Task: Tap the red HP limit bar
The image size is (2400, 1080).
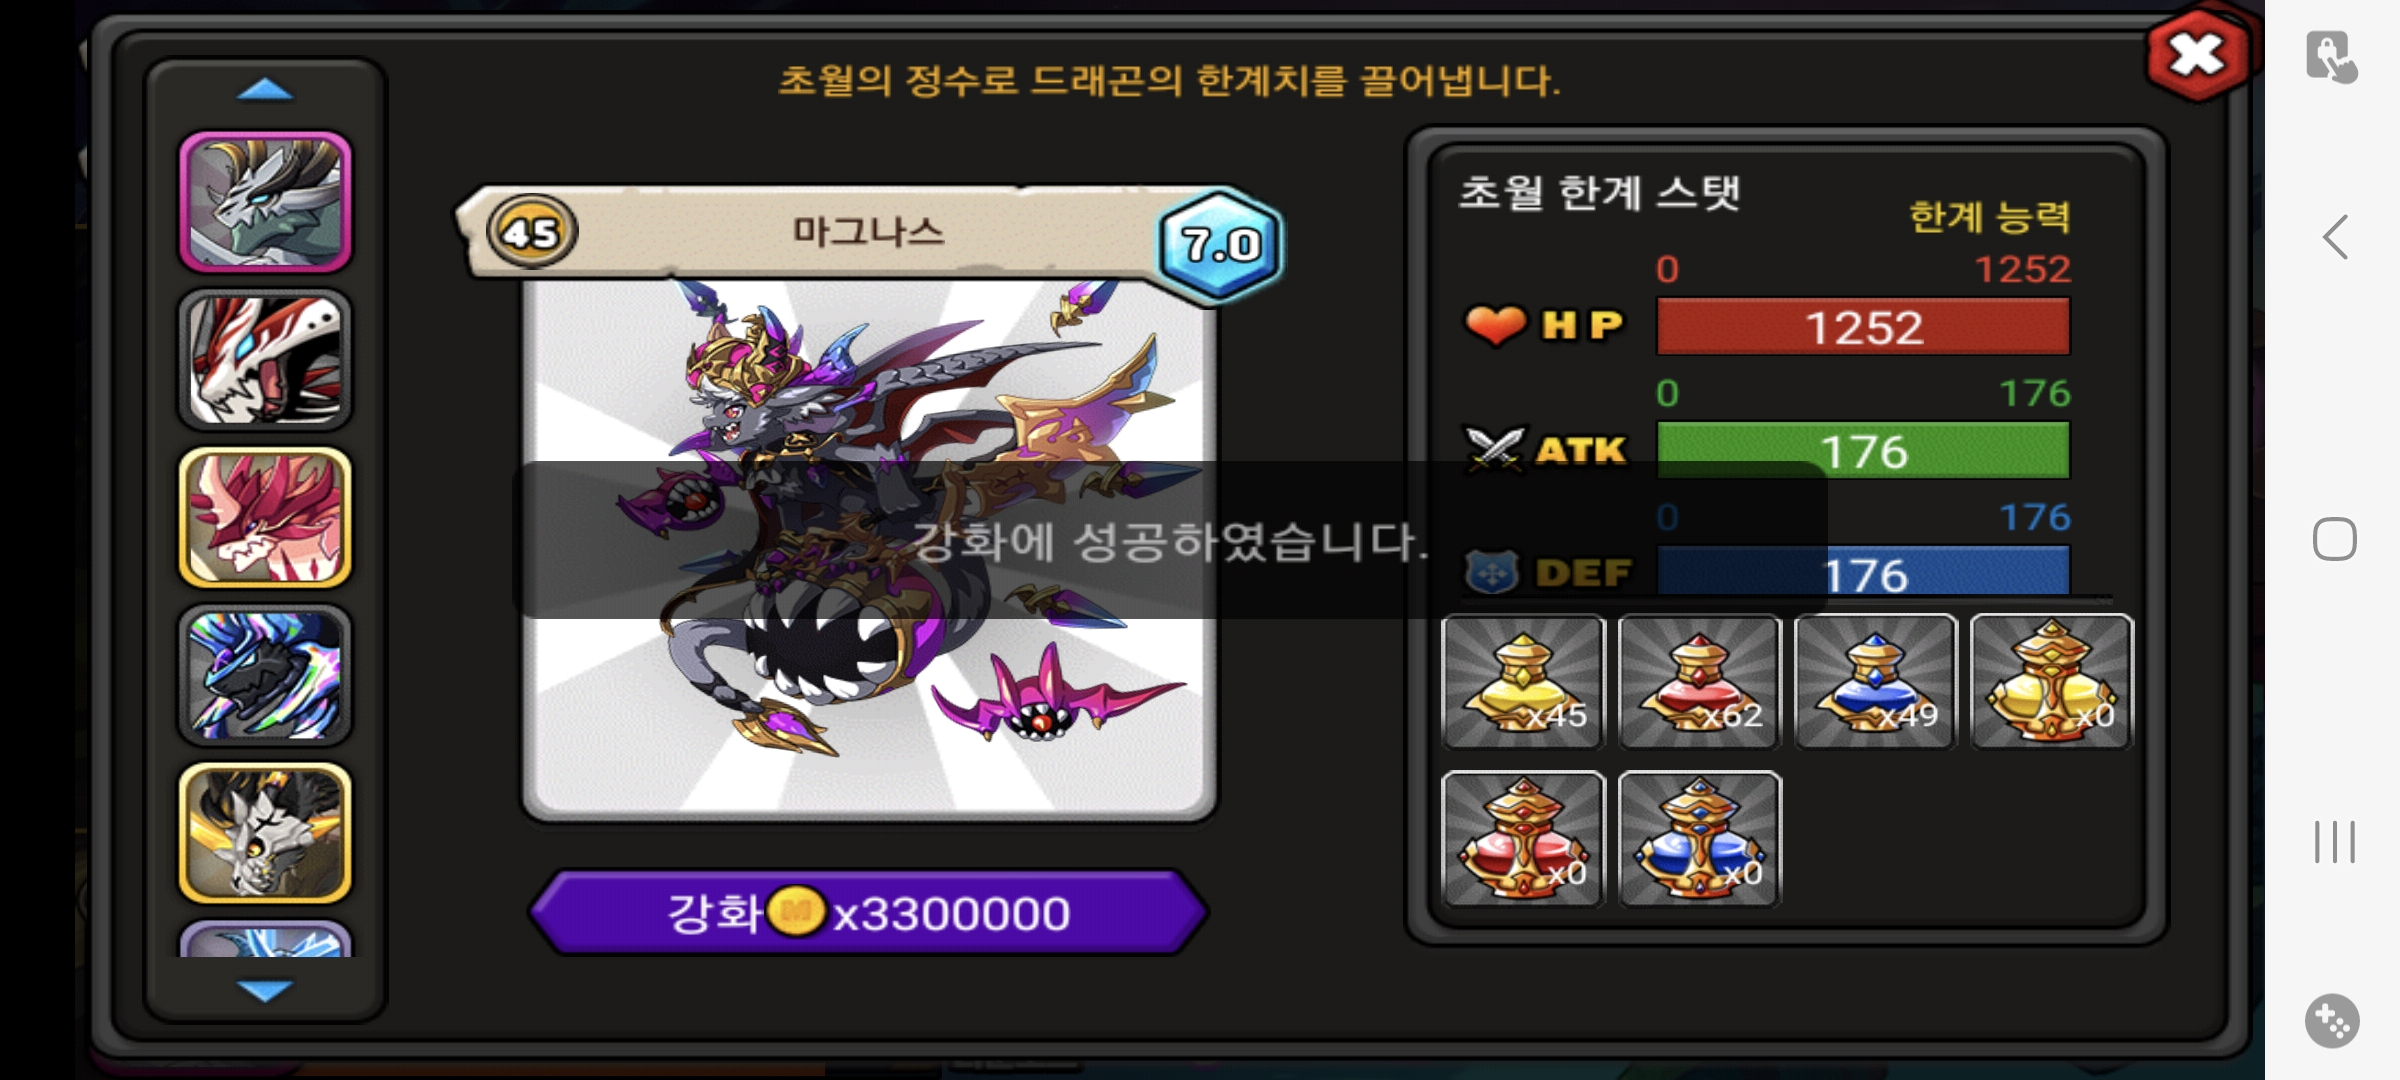Action: pyautogui.click(x=1863, y=327)
